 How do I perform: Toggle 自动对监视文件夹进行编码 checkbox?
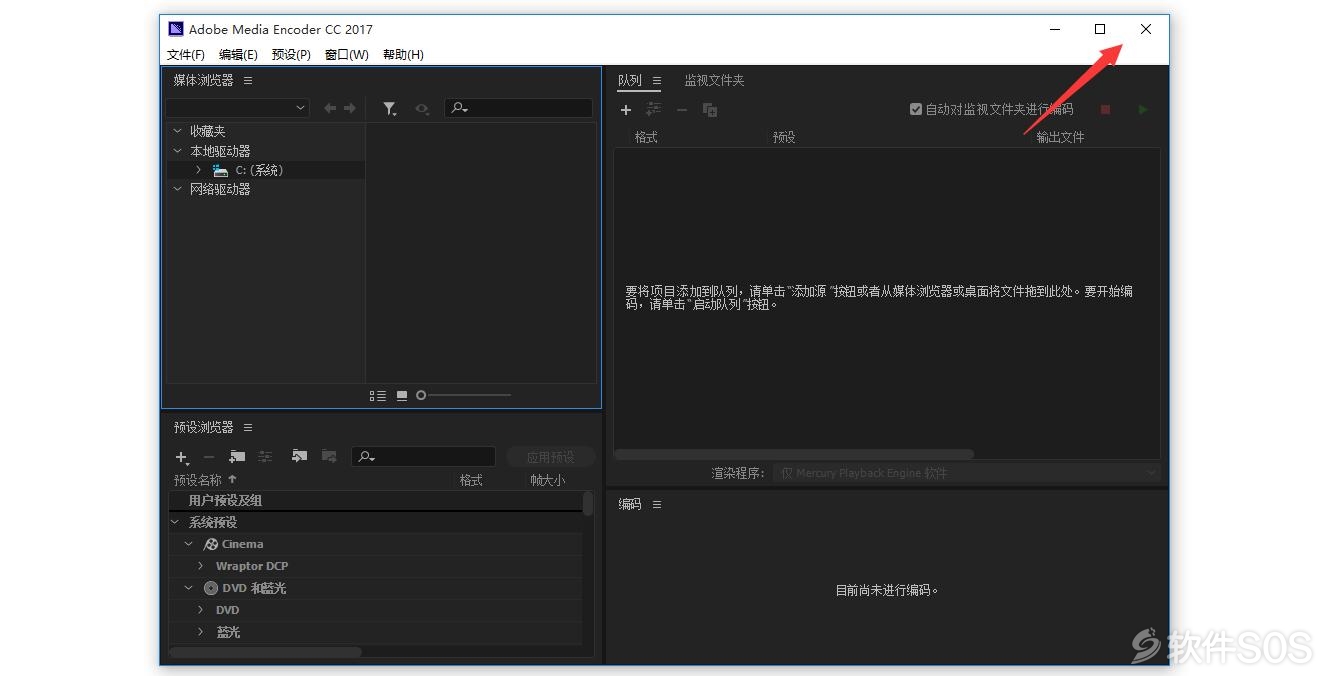[916, 109]
